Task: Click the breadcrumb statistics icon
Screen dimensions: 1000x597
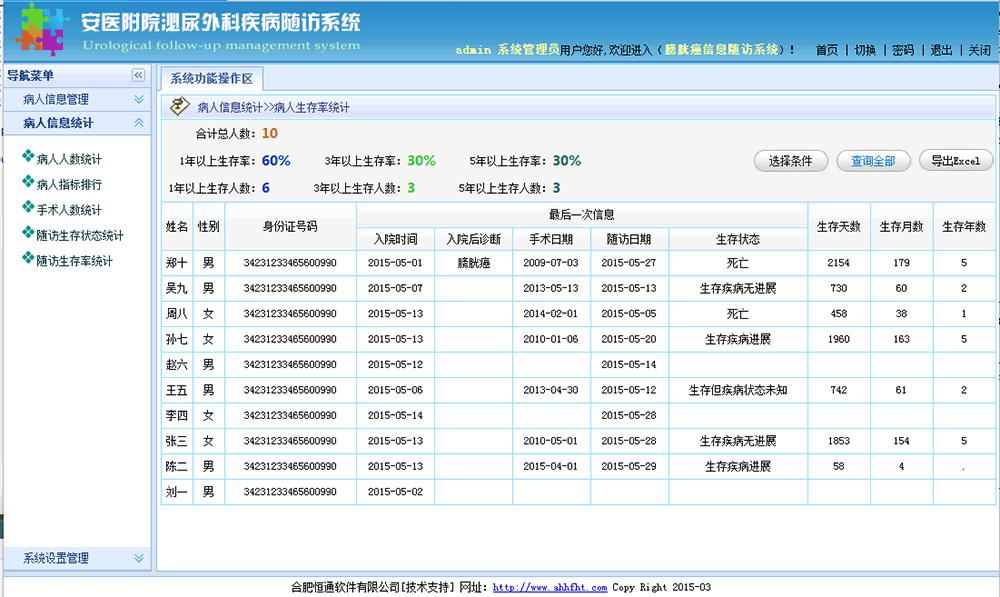Action: (x=179, y=106)
